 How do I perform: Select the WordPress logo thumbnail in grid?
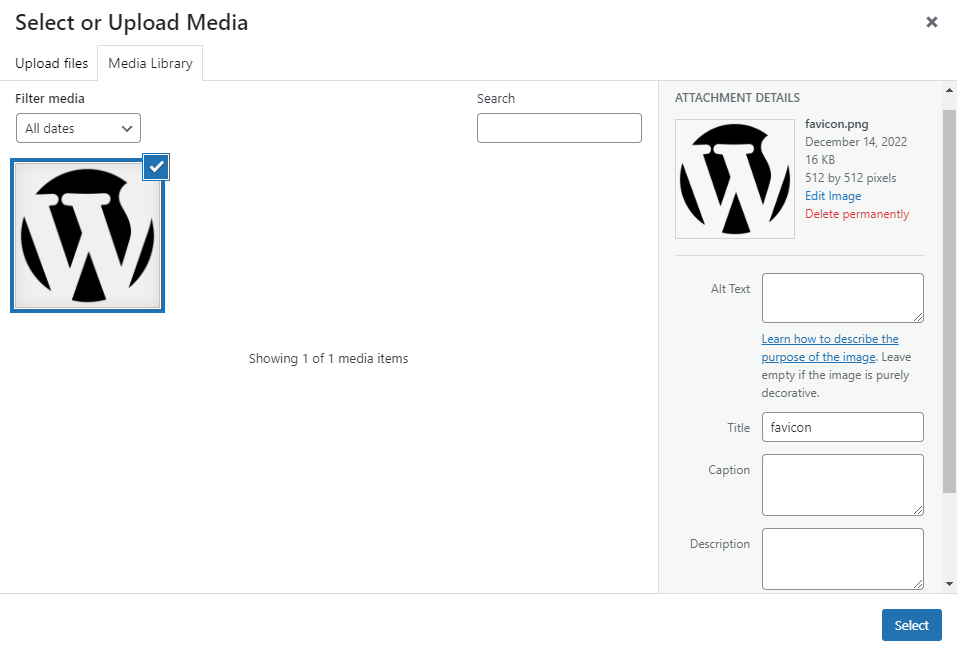[87, 236]
